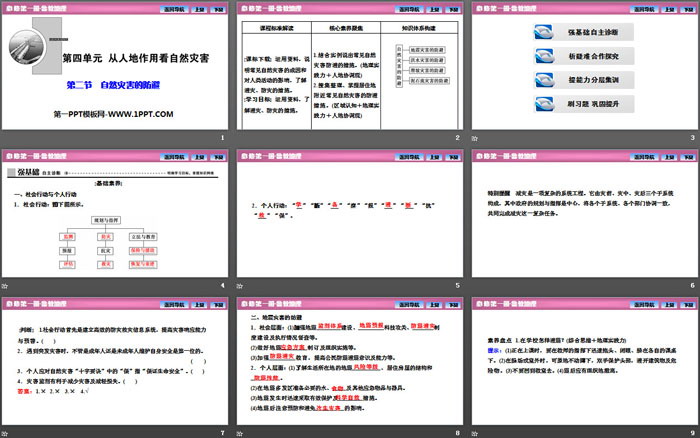Screen dimensions: 700x438
Task: Select slide 8 thumbnail about 地震灾害的防避
Action: 348,364
